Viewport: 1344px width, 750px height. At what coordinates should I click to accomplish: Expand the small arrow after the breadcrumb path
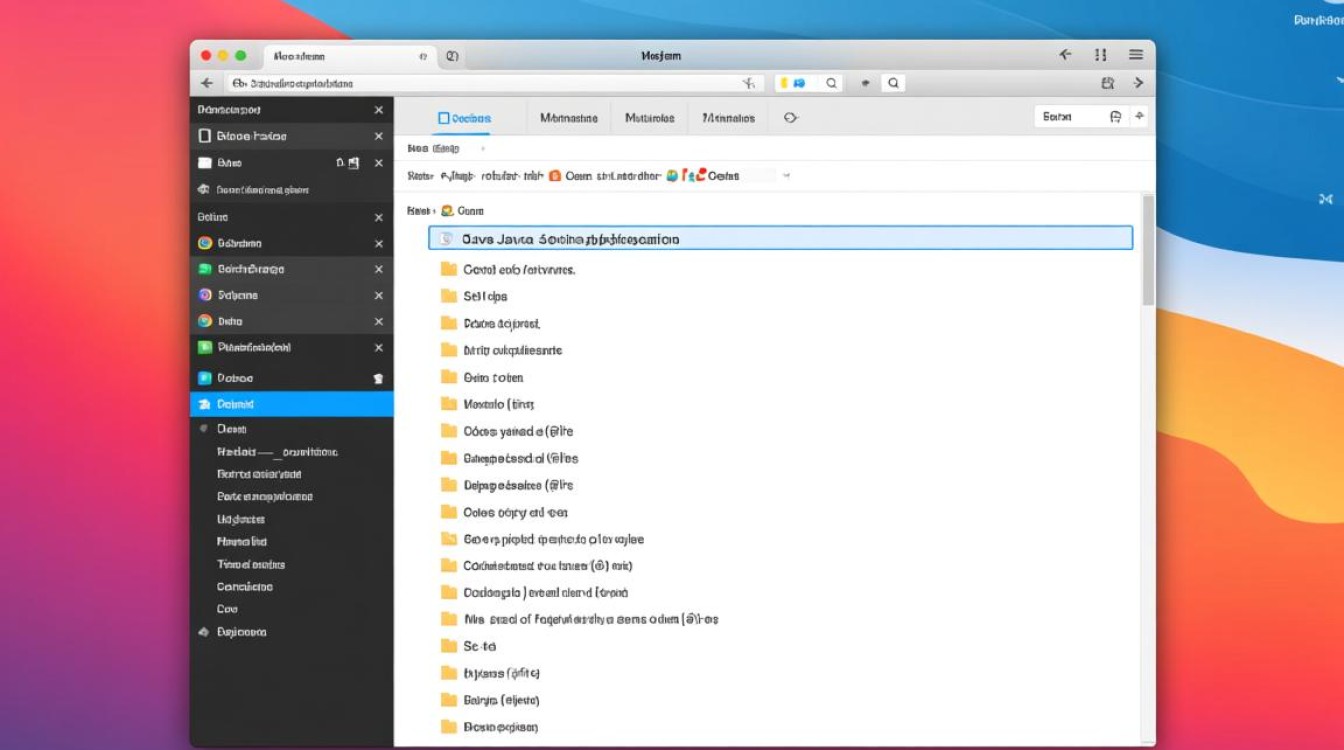786,176
